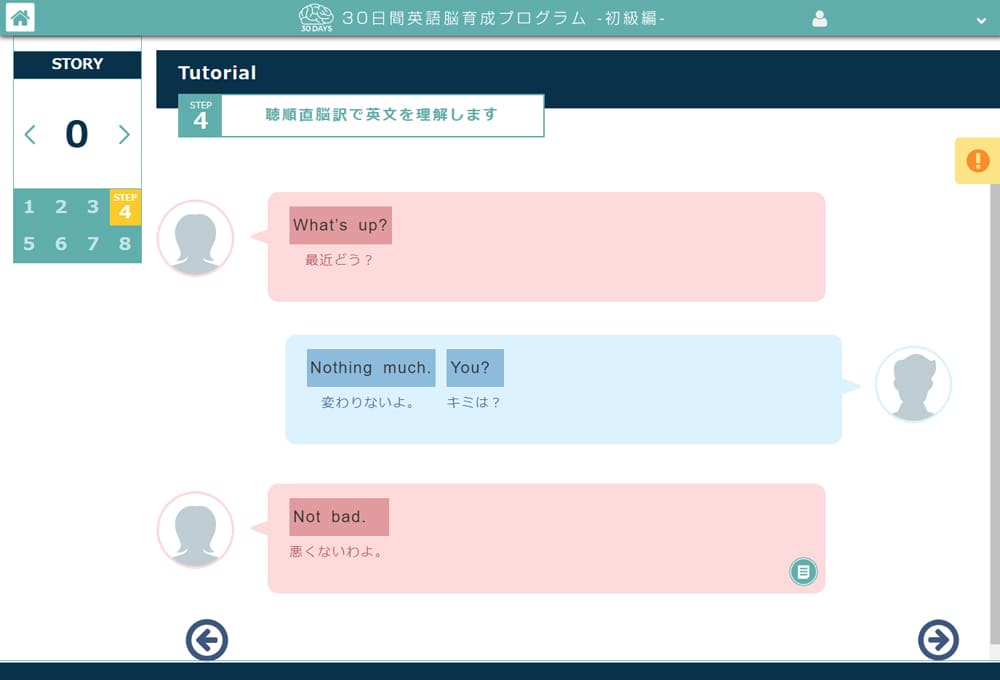Click the "What's up?" phrase chip

click(340, 225)
